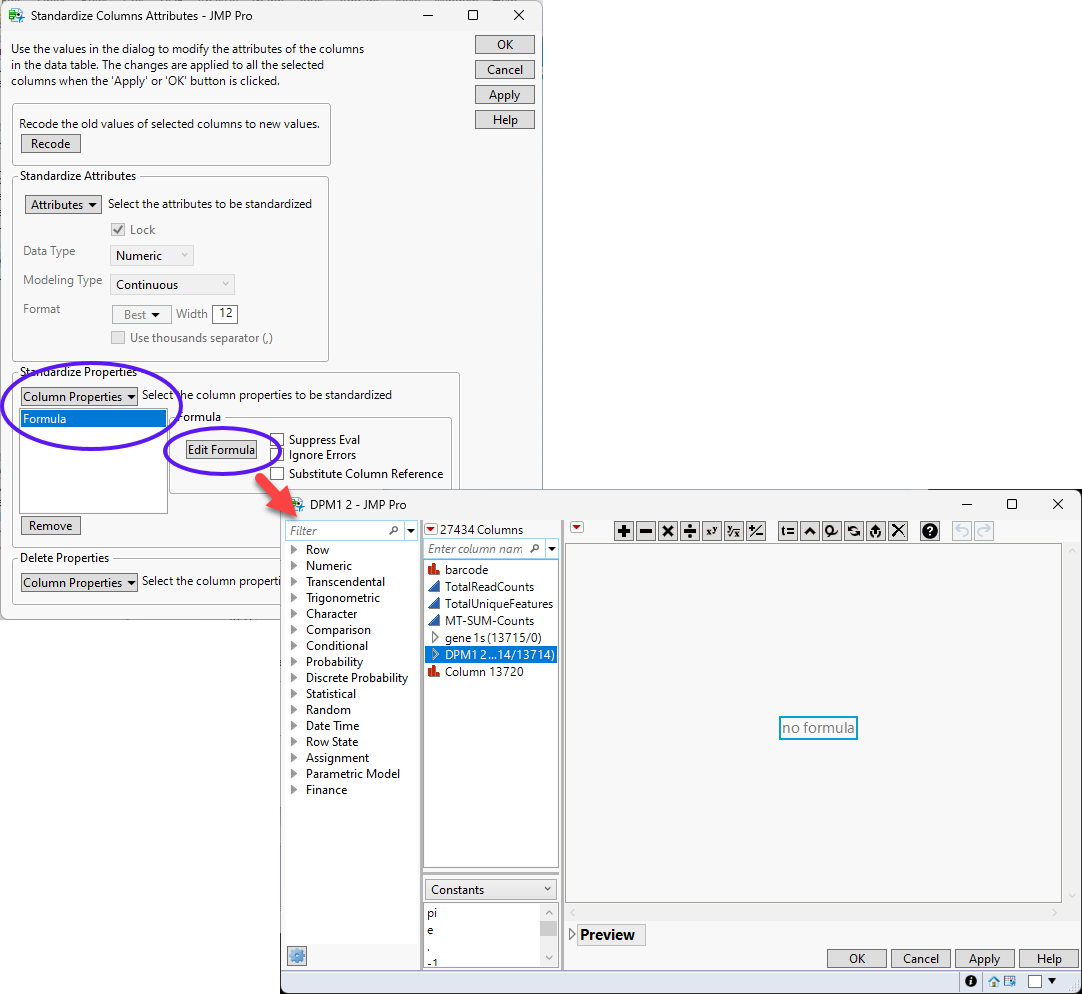The height and width of the screenshot is (994, 1082).
Task: Insert addition operator in formula toolbar
Action: (x=624, y=531)
